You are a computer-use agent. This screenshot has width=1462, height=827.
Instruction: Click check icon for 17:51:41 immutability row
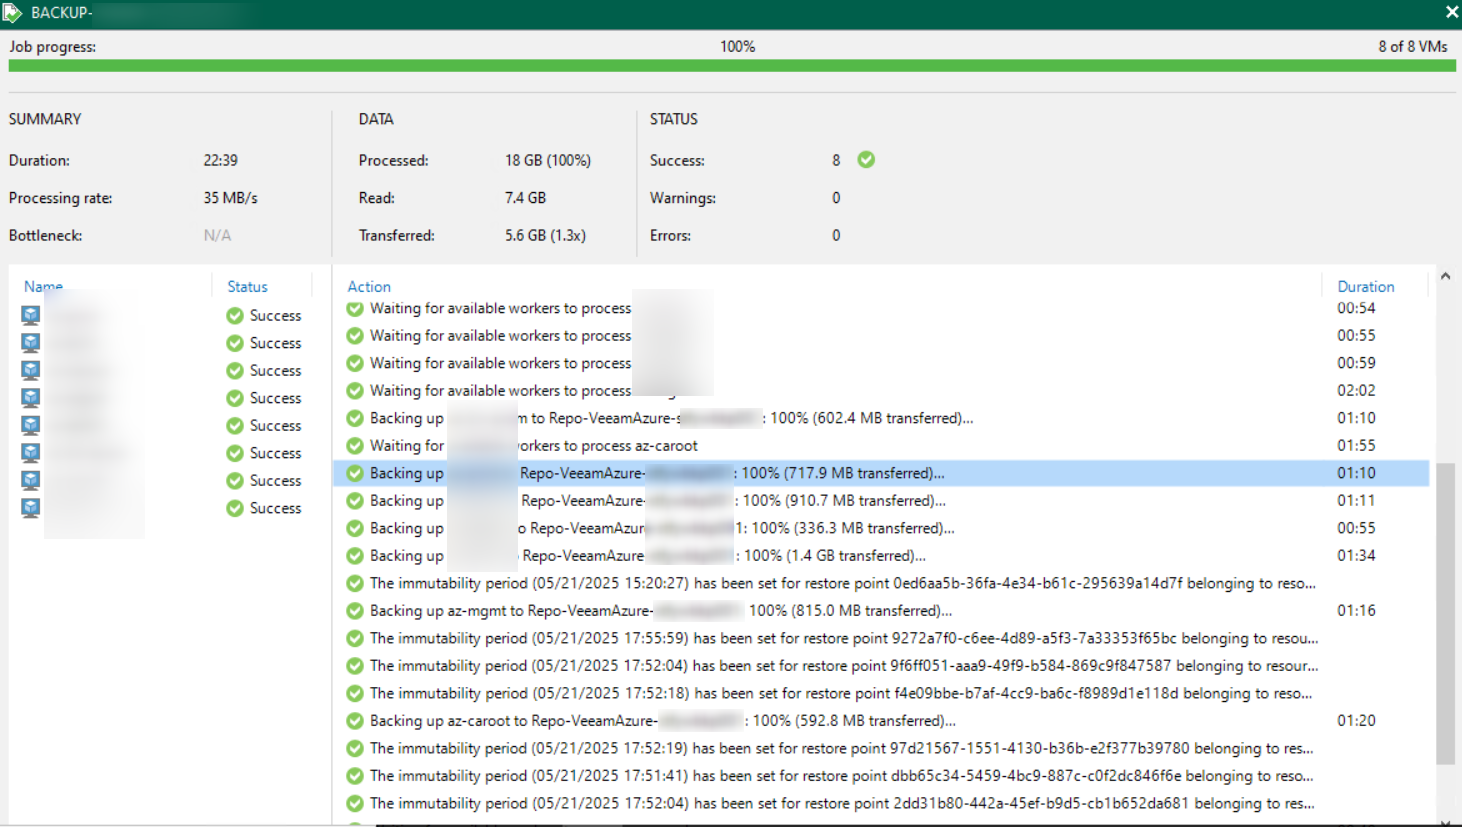pos(355,776)
